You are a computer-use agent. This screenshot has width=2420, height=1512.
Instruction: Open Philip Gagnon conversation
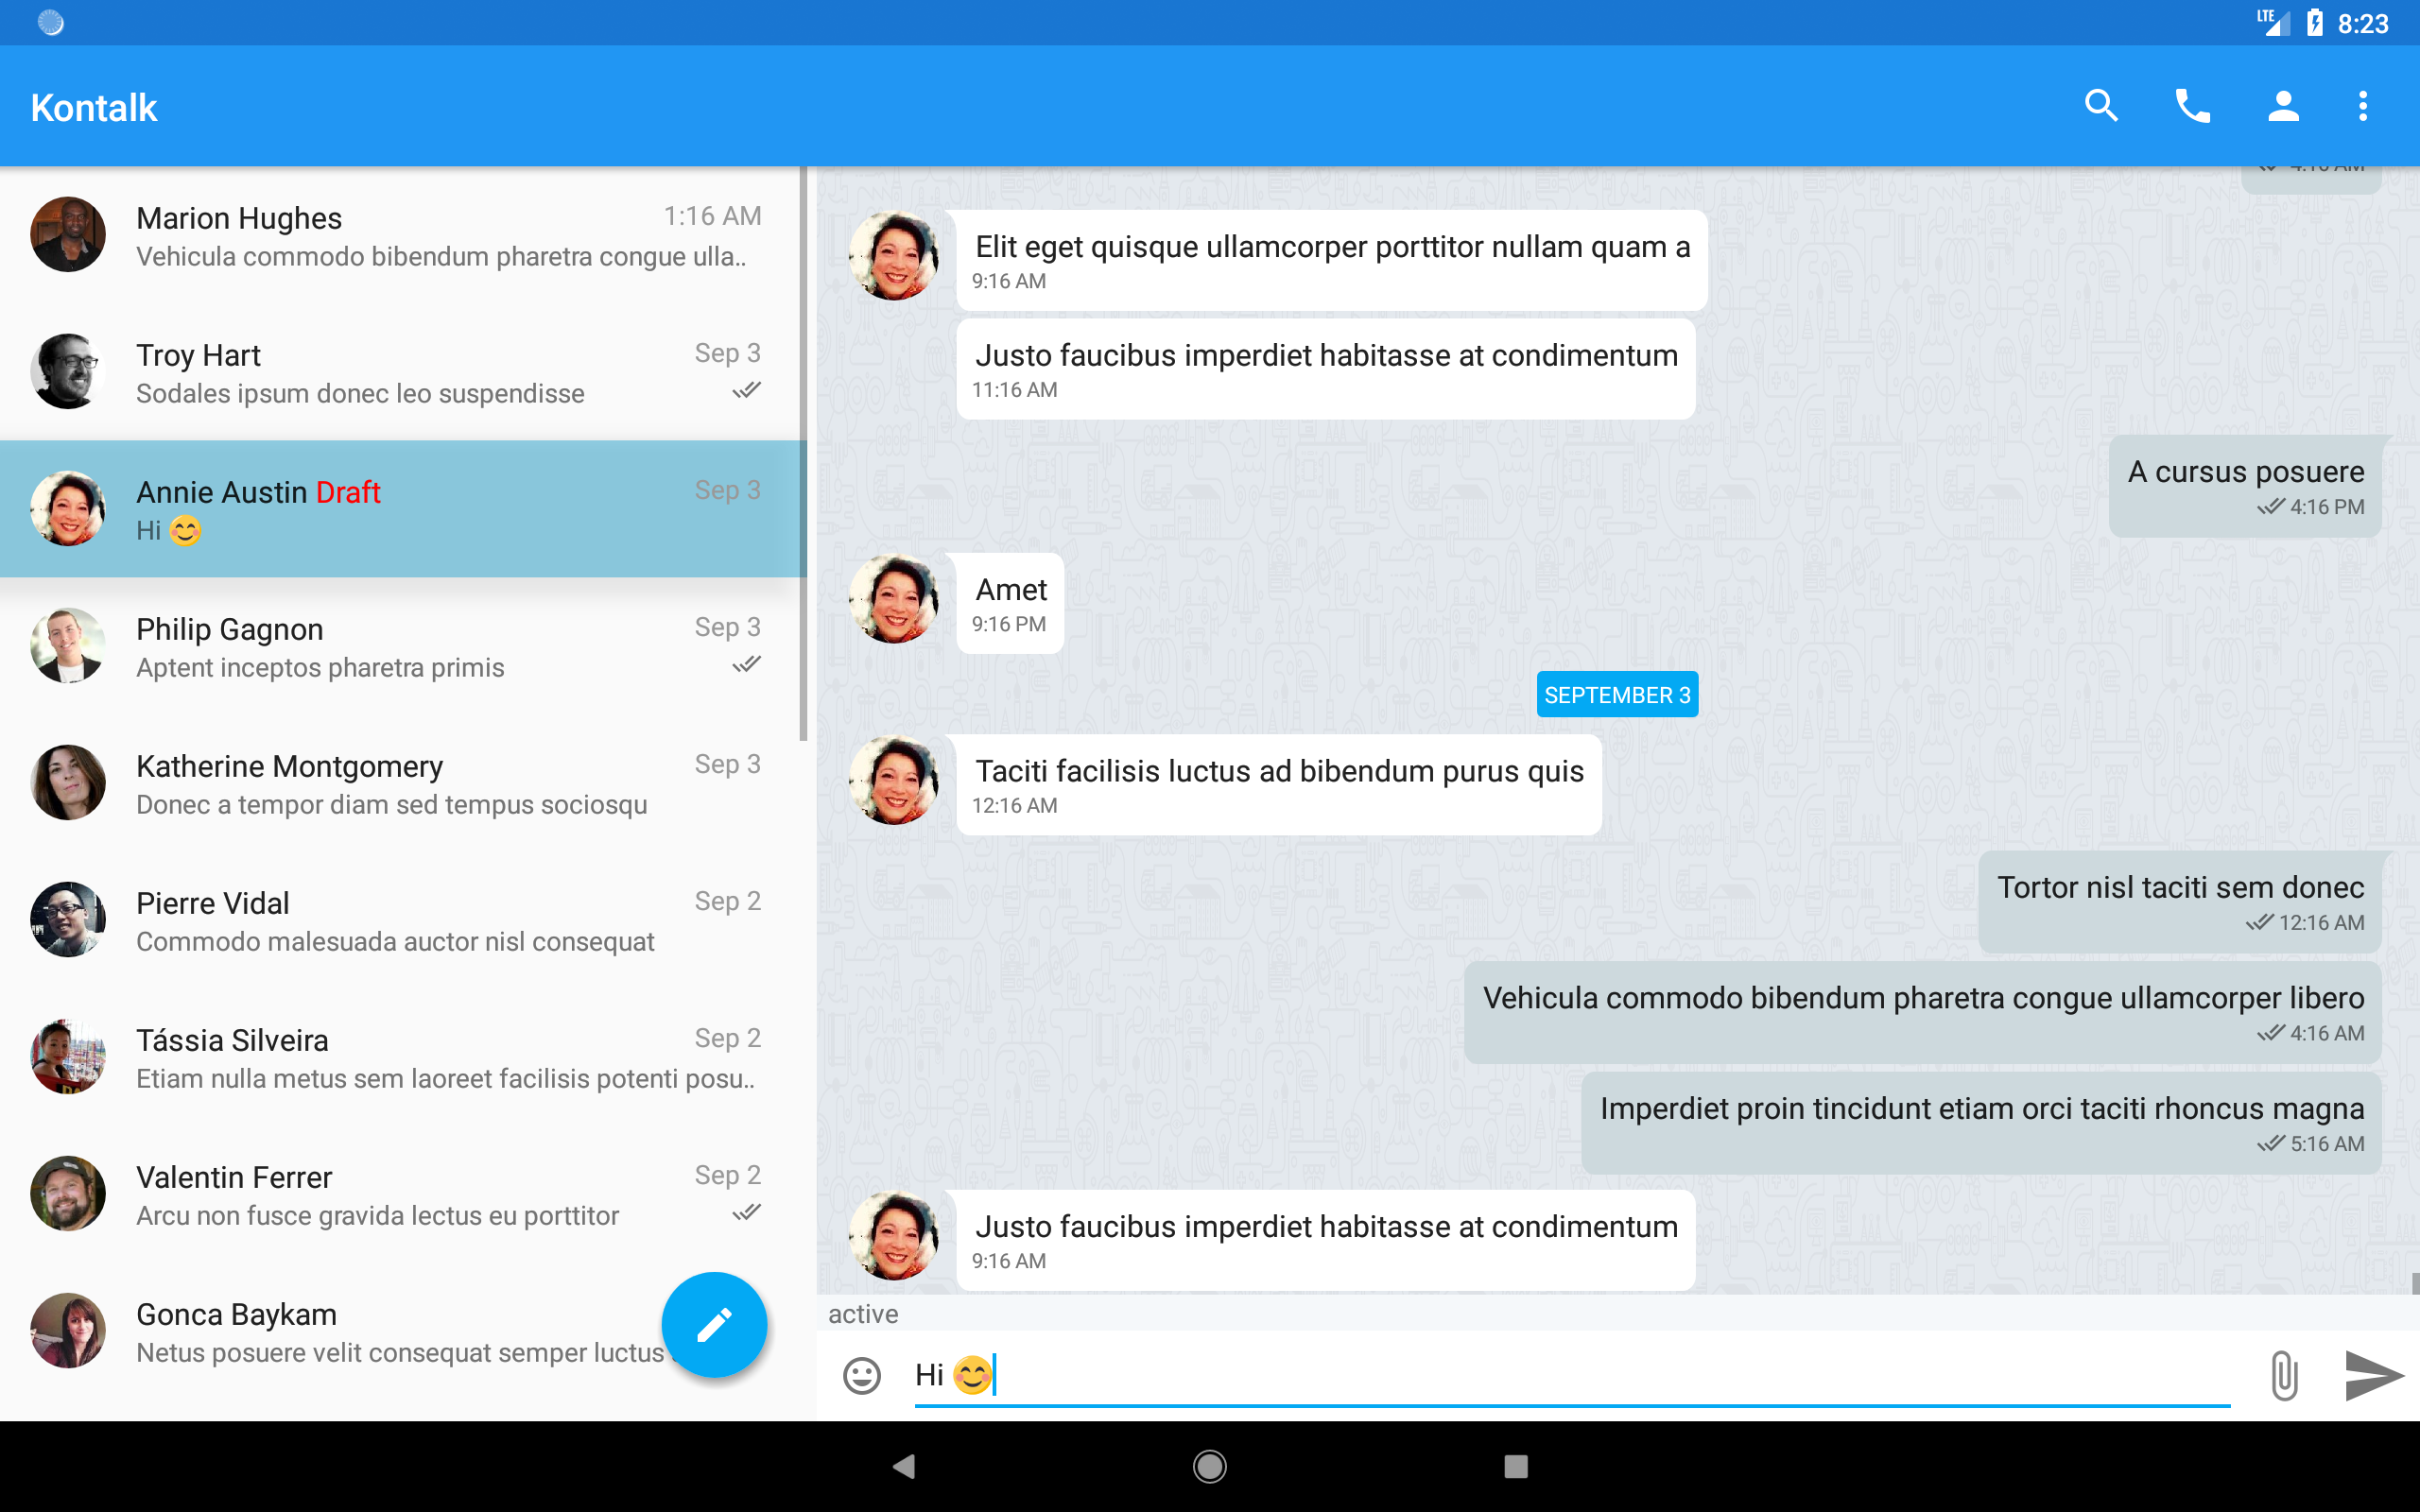pyautogui.click(x=400, y=646)
